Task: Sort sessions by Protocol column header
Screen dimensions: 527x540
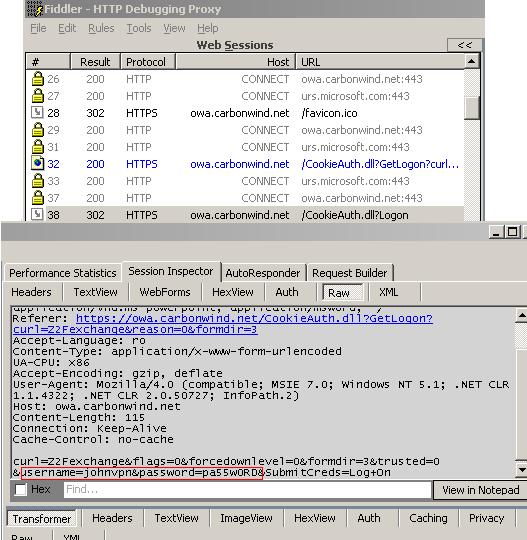Action: [x=148, y=62]
